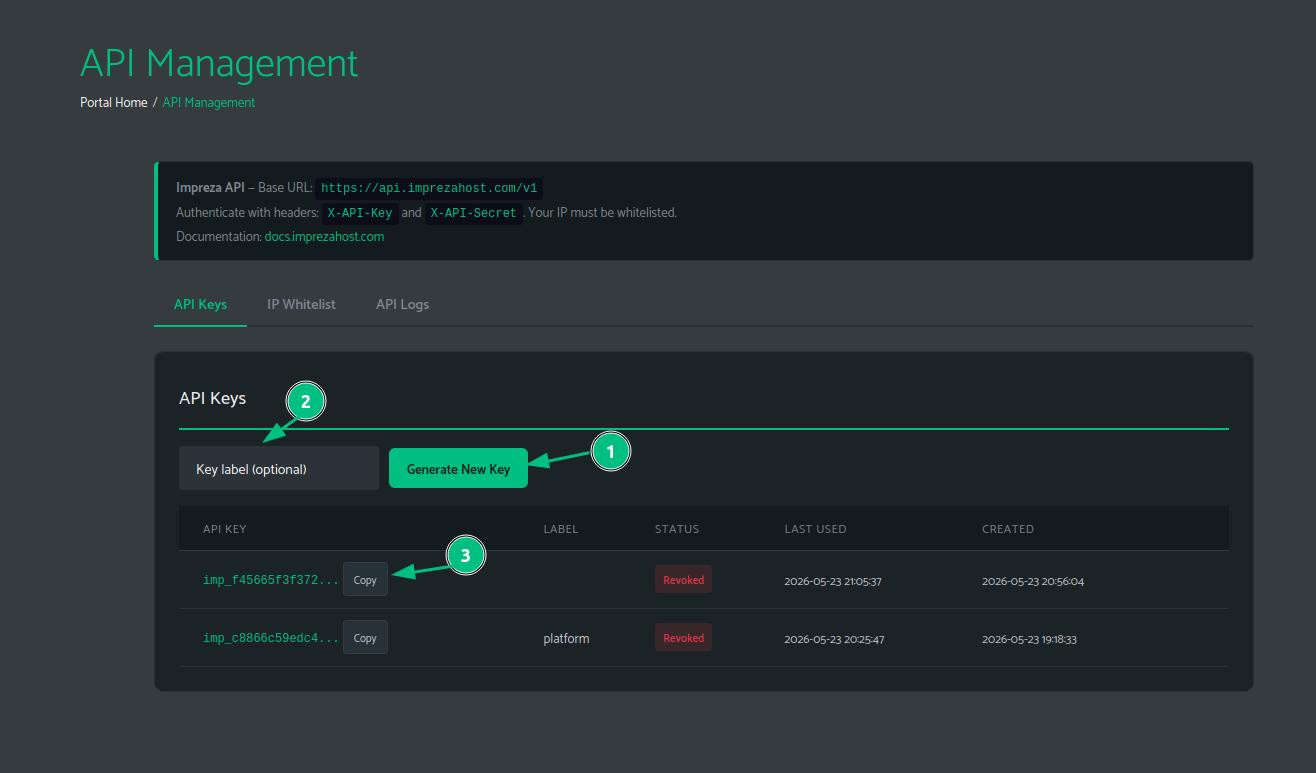1316x773 pixels.
Task: Click the X-API-Secret header code
Action: point(474,213)
